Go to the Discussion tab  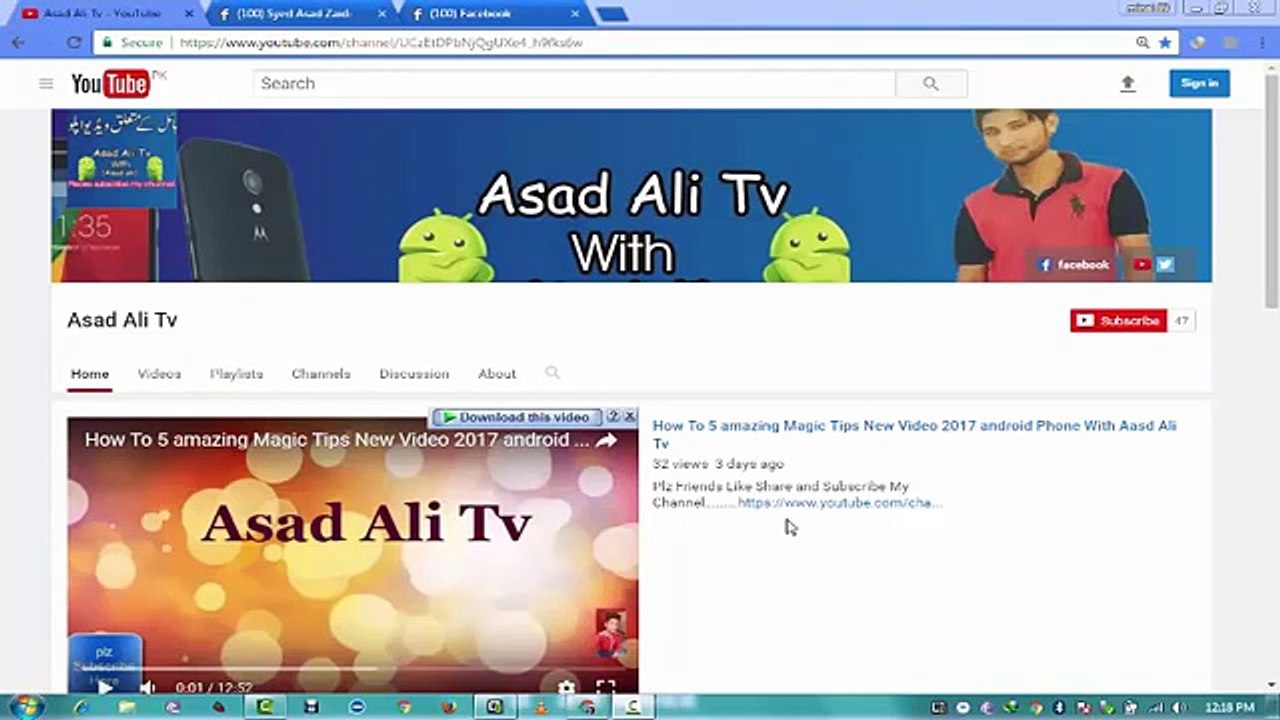414,374
